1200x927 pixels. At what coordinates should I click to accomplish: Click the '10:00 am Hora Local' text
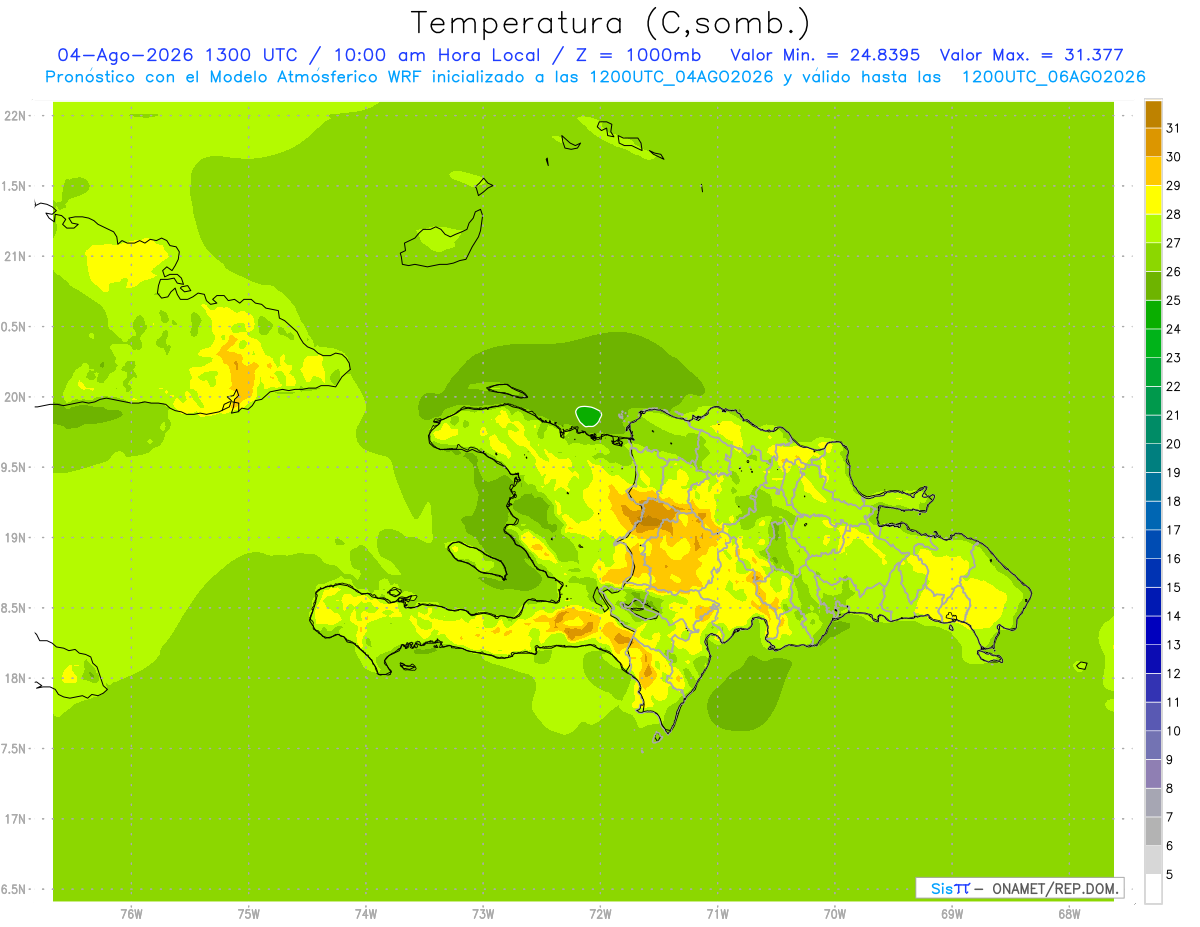(437, 55)
